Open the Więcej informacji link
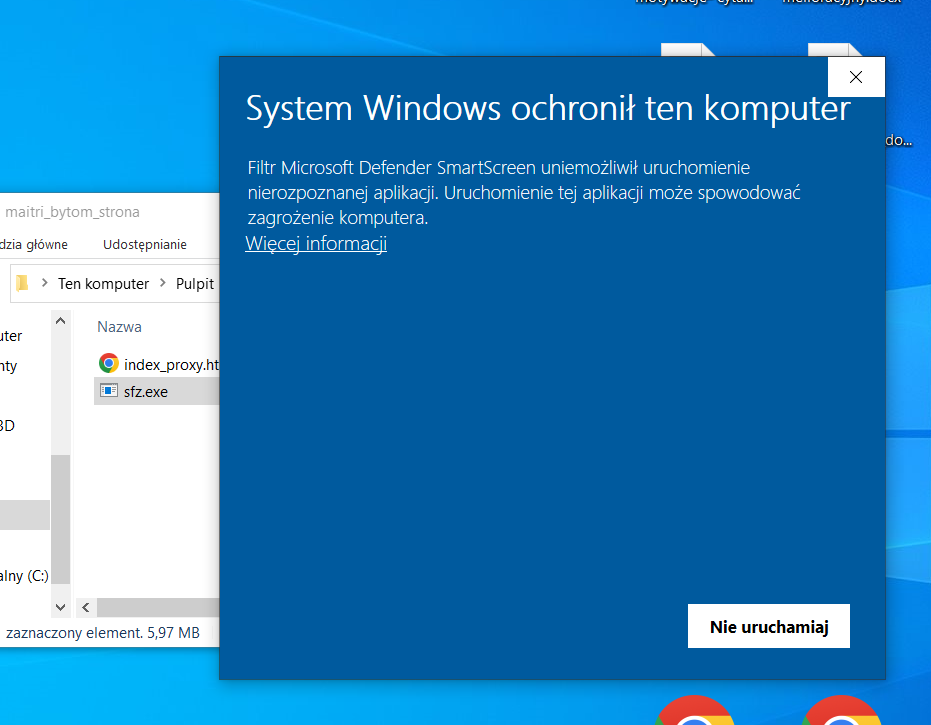The height and width of the screenshot is (725, 931). pyautogui.click(x=316, y=243)
